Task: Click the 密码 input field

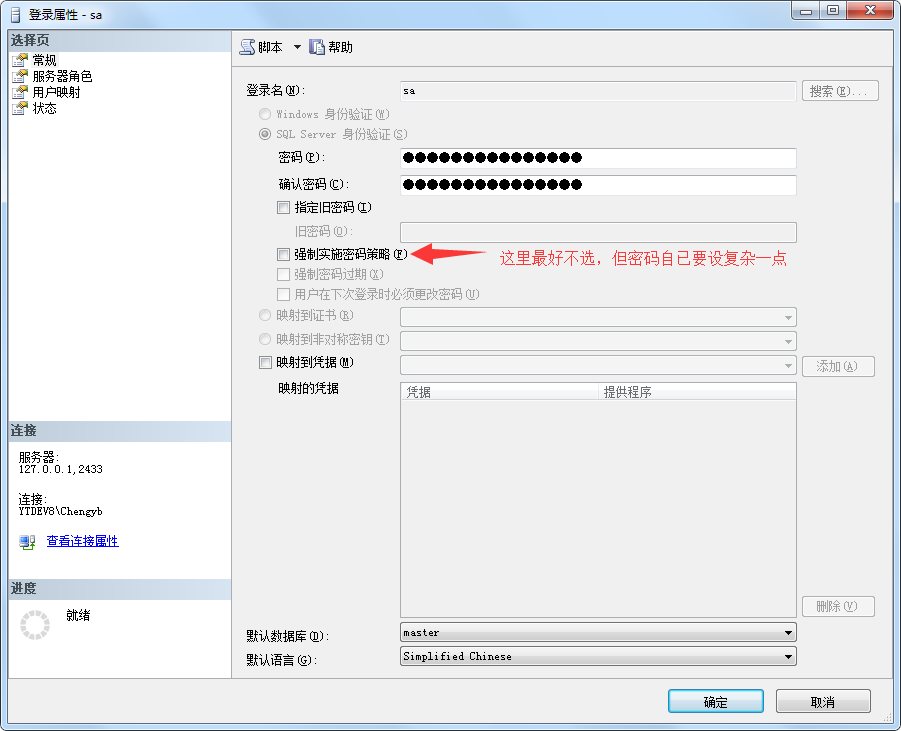Action: (x=598, y=158)
